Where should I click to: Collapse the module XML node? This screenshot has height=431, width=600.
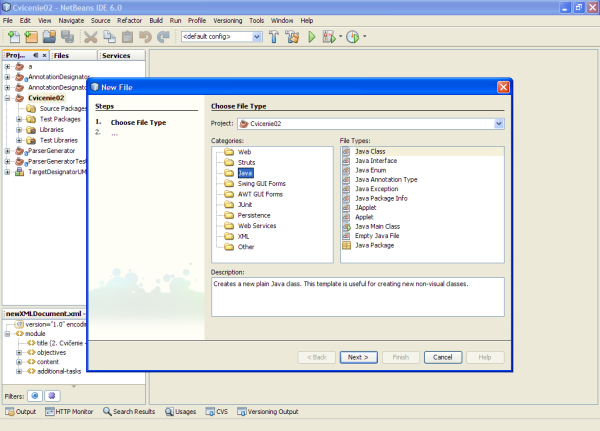click(x=8, y=334)
